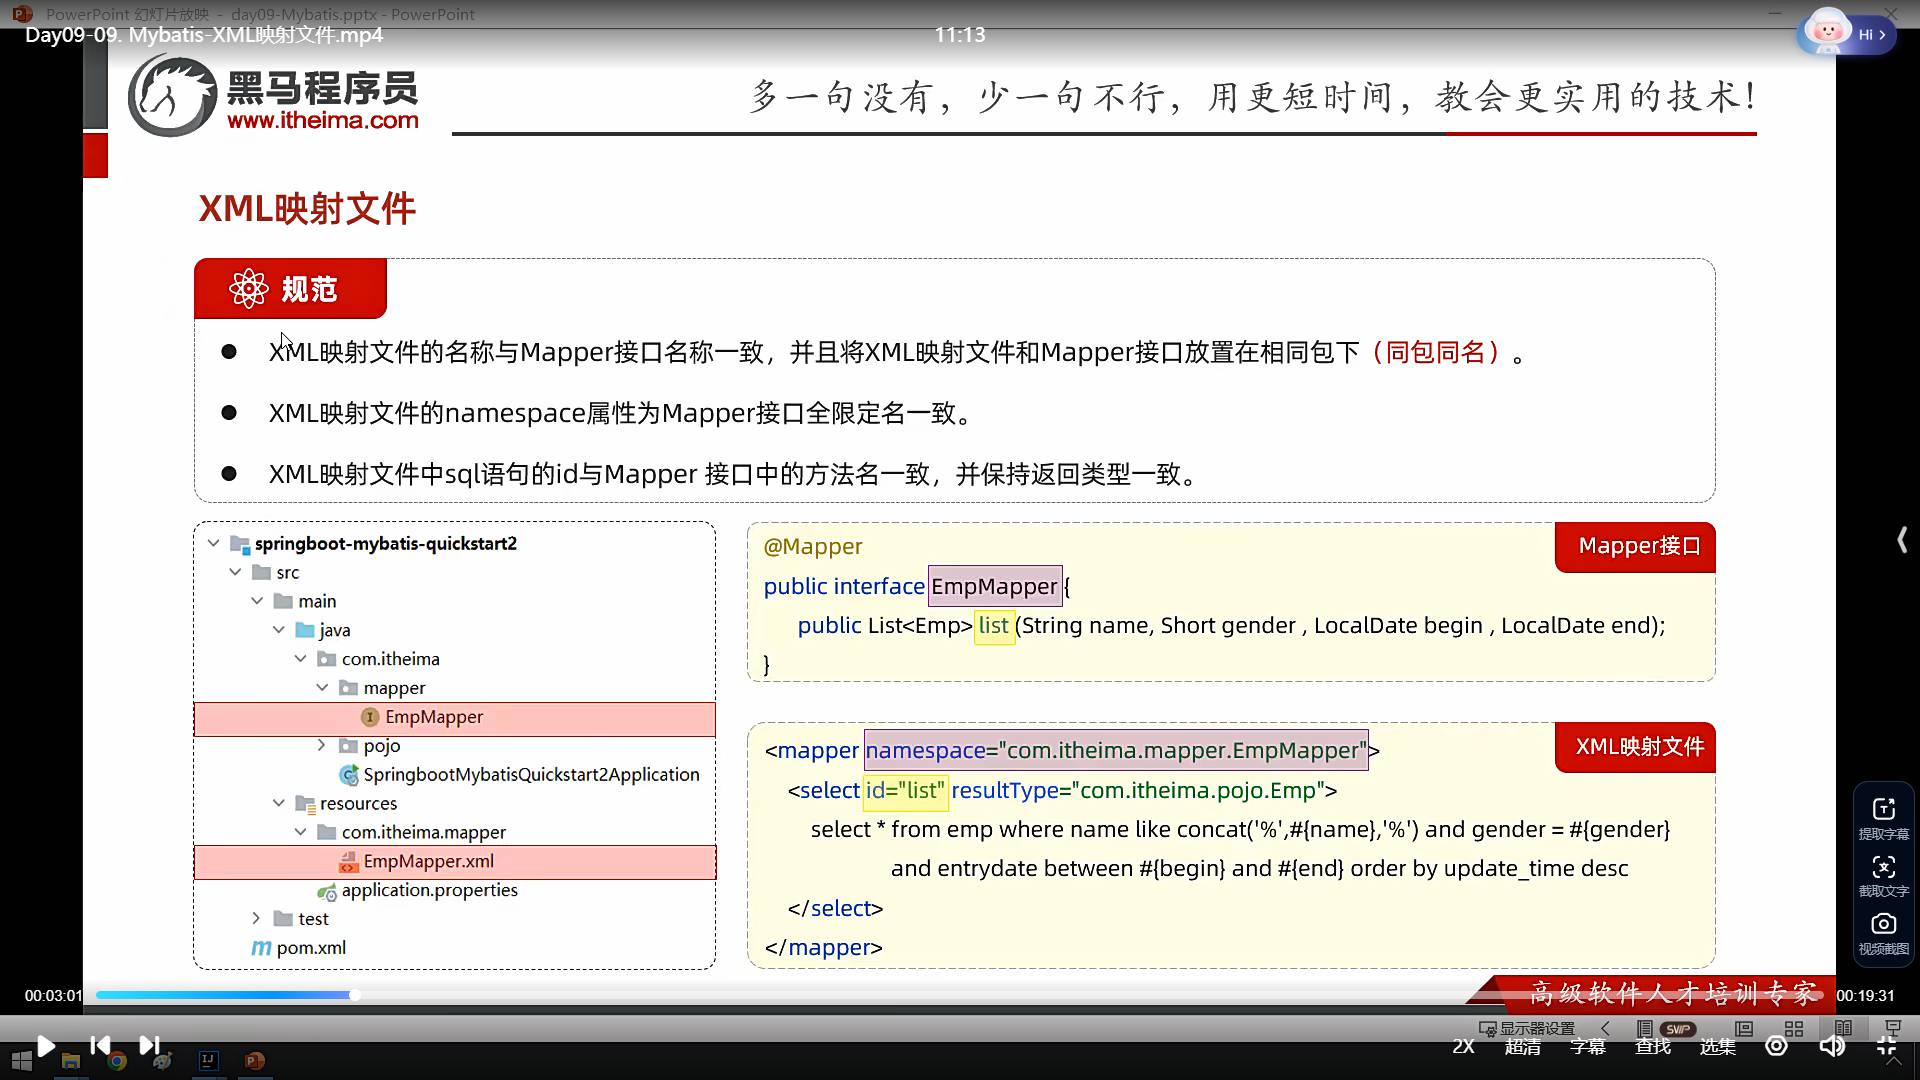Click the namespace attribute in mapper tag
Screen dimensions: 1920x1080
coord(1116,751)
